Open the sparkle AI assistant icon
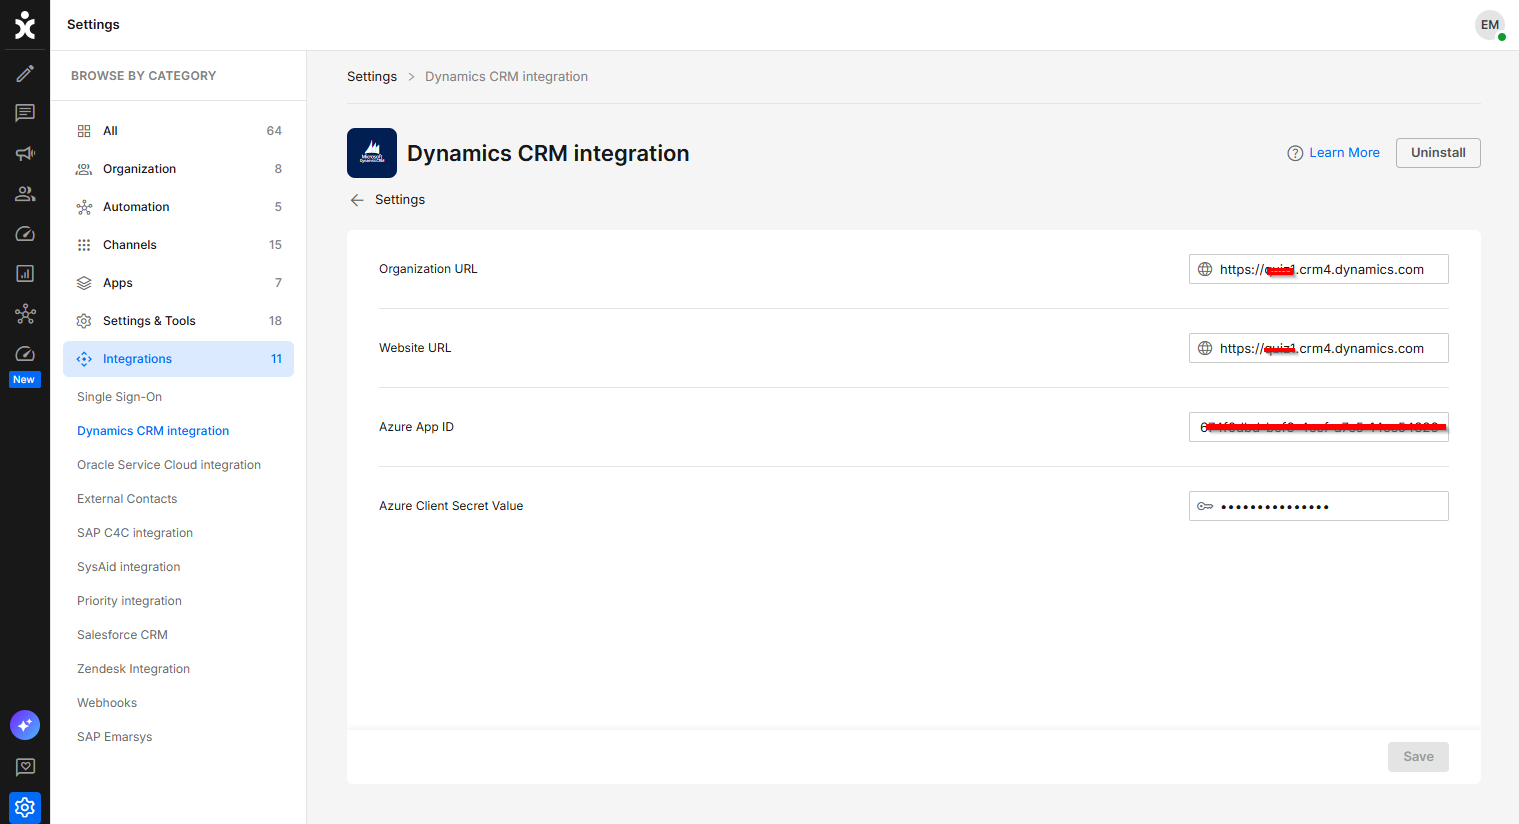The height and width of the screenshot is (824, 1519). (x=25, y=725)
